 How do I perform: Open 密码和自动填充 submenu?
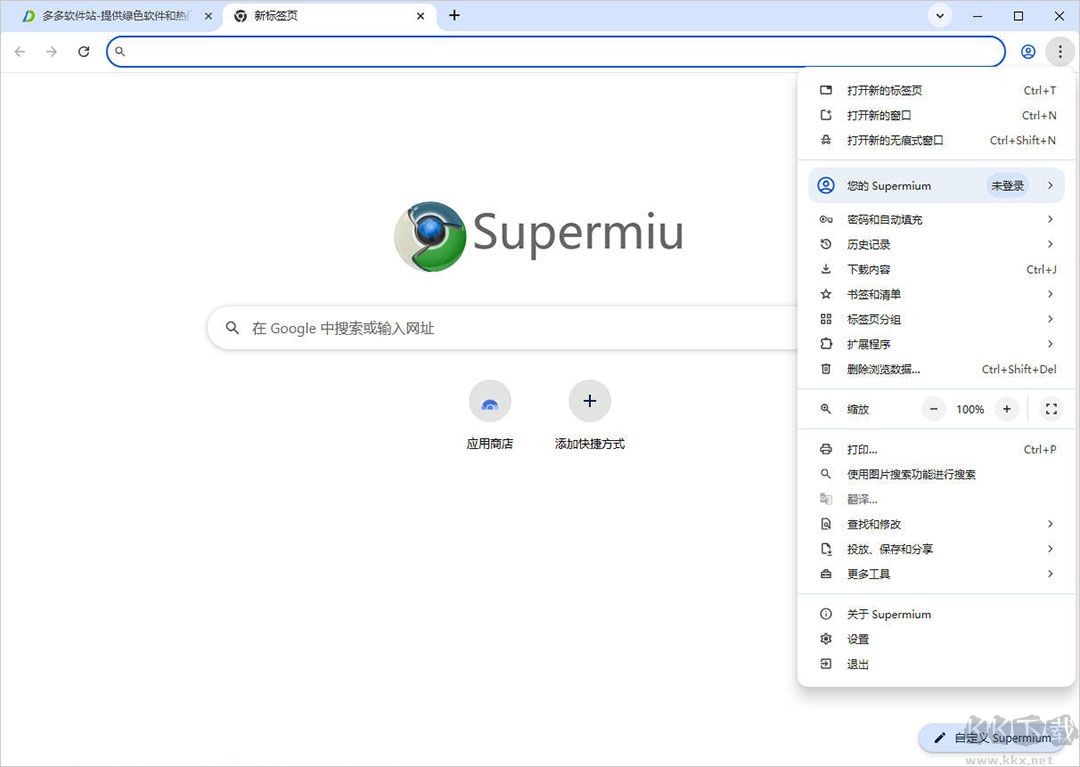937,219
